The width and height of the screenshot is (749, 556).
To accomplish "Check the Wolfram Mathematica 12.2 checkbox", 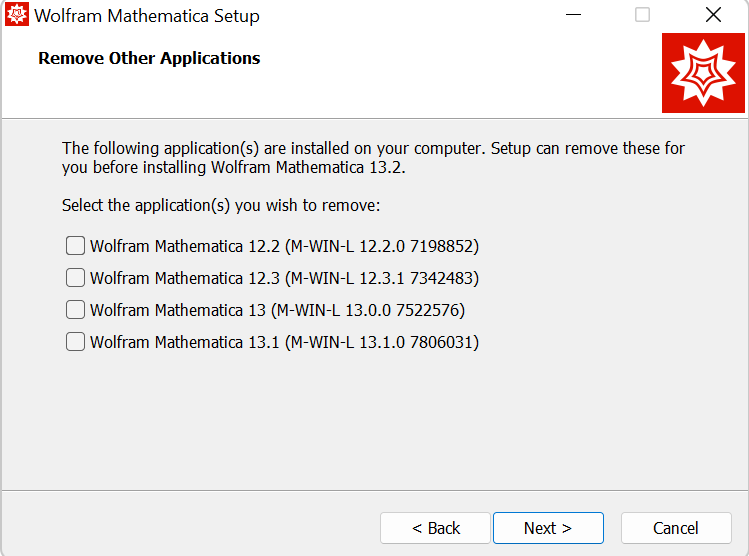I will click(75, 246).
